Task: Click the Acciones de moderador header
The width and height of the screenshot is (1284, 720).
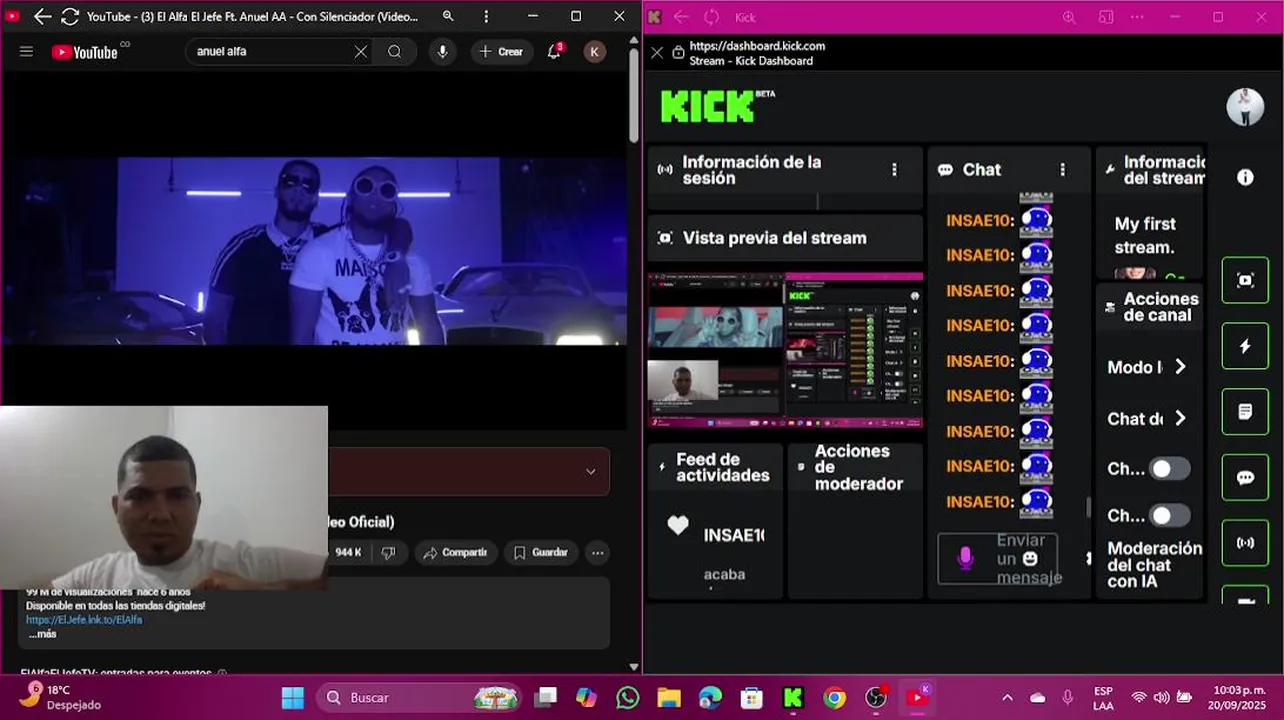Action: [856, 467]
